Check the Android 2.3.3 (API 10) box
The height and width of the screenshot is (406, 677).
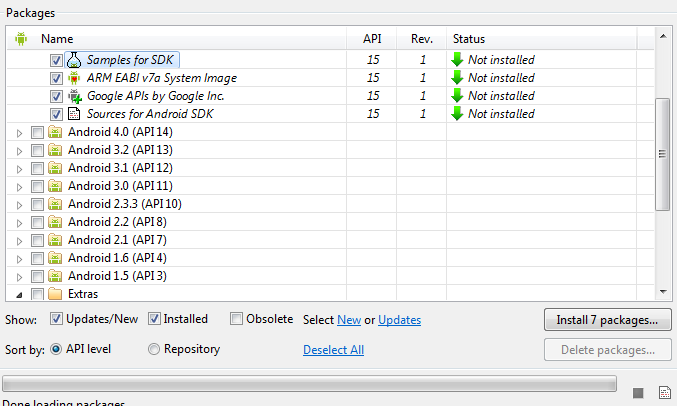[38, 204]
